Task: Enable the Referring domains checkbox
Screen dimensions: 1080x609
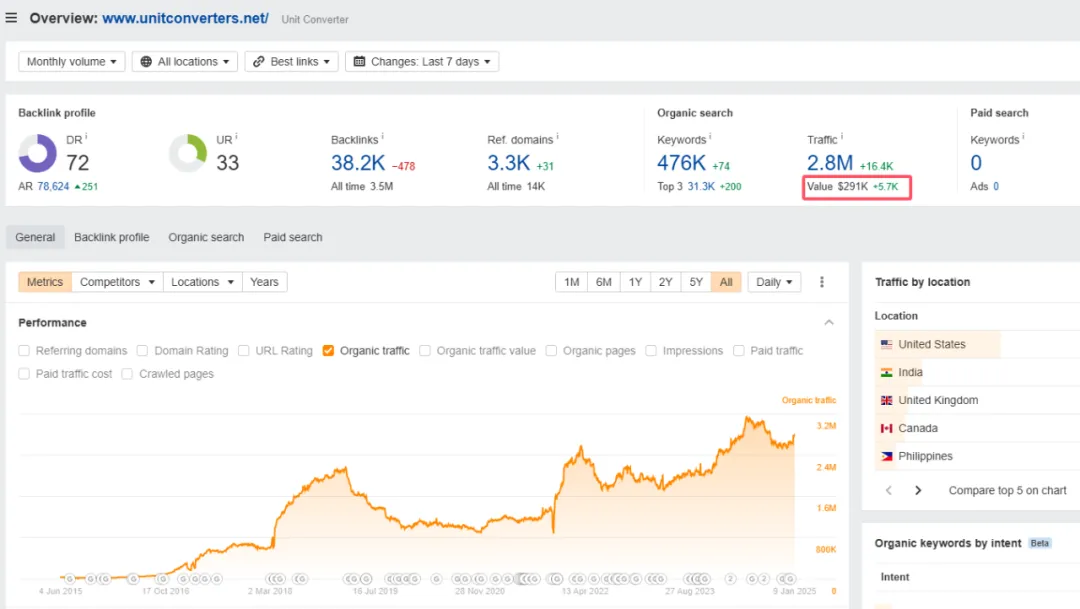Action: coord(24,351)
